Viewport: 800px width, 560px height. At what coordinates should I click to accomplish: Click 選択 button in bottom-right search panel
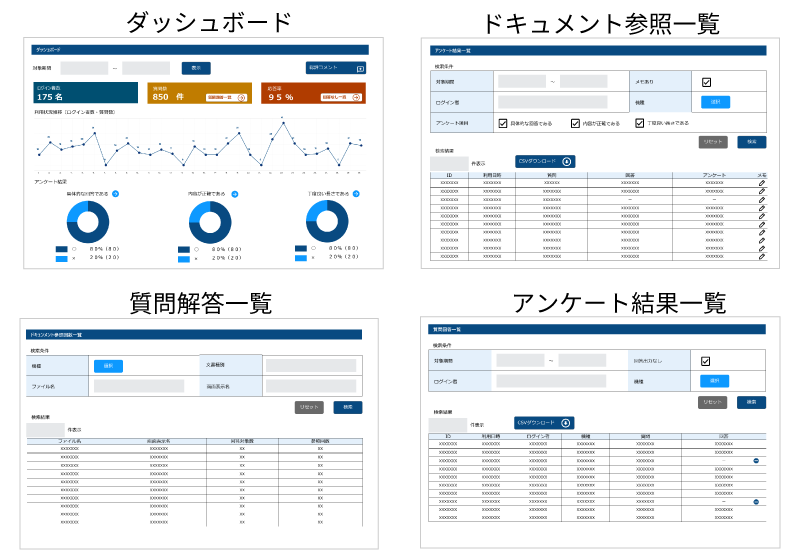point(715,381)
